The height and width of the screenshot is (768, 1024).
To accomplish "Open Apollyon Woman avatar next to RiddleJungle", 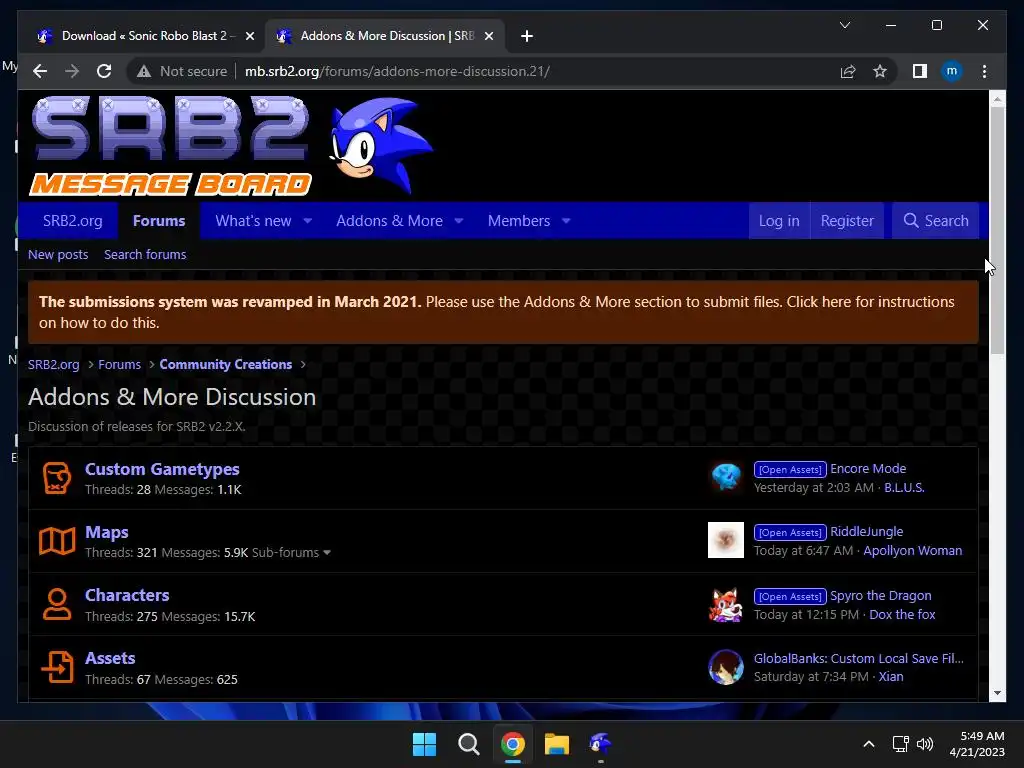I will coord(726,540).
